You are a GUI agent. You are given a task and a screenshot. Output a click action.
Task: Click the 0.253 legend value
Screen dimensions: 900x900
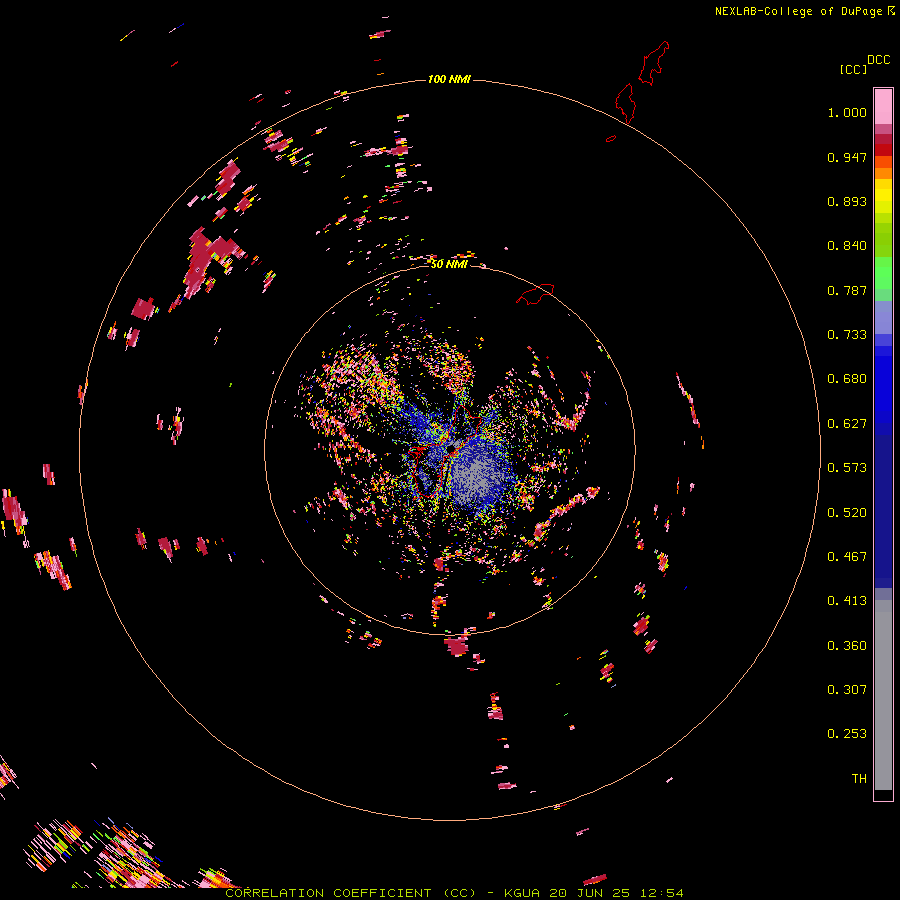[847, 734]
